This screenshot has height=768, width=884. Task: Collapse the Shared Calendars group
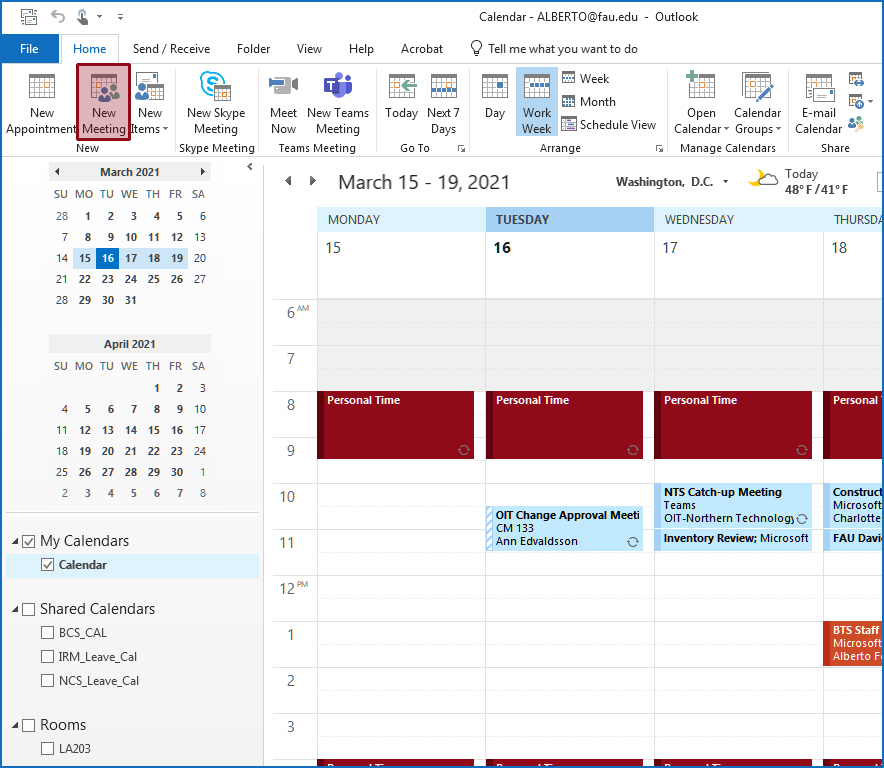[16, 609]
